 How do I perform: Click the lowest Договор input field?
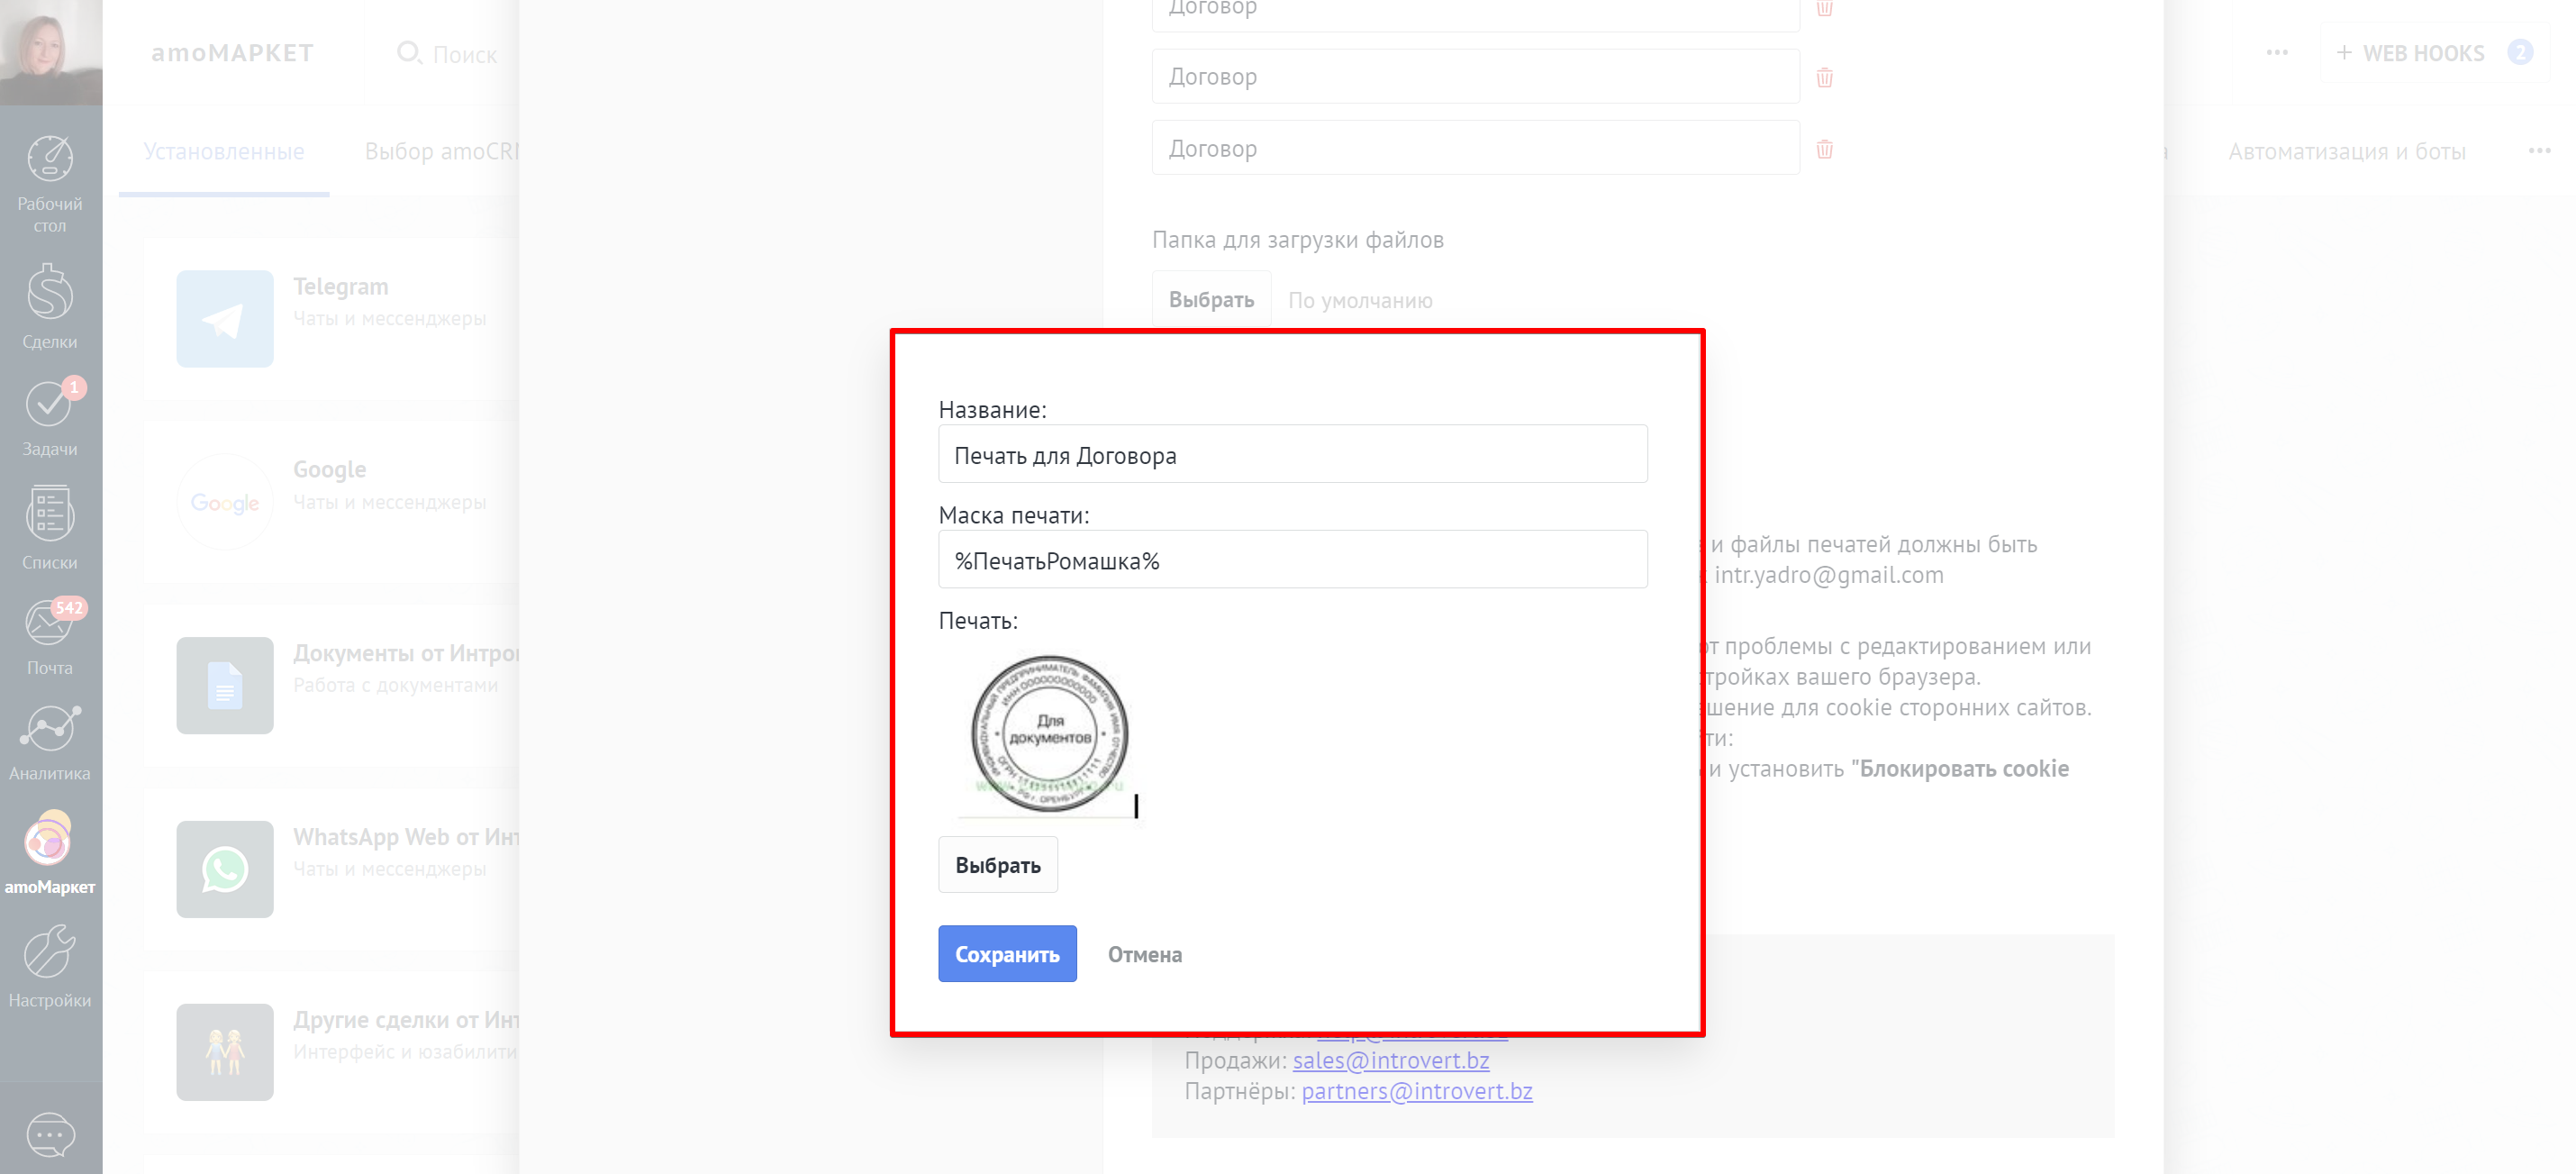tap(1475, 149)
